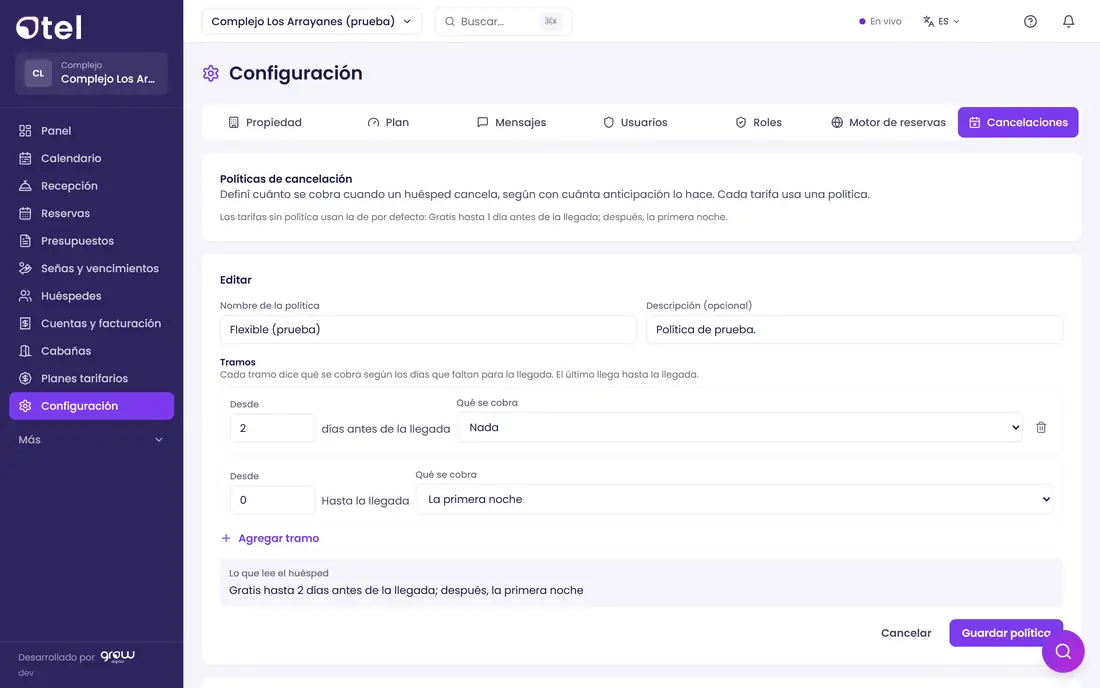
Task: Click the Otel logo
Action: pyautogui.click(x=49, y=27)
